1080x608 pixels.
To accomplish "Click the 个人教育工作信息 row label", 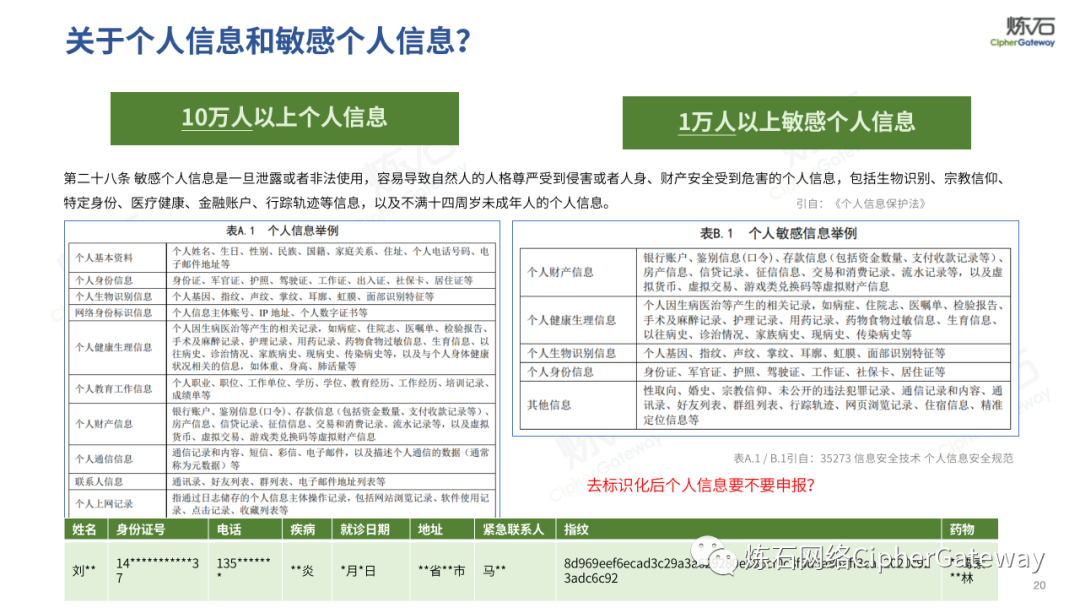I will pos(114,389).
